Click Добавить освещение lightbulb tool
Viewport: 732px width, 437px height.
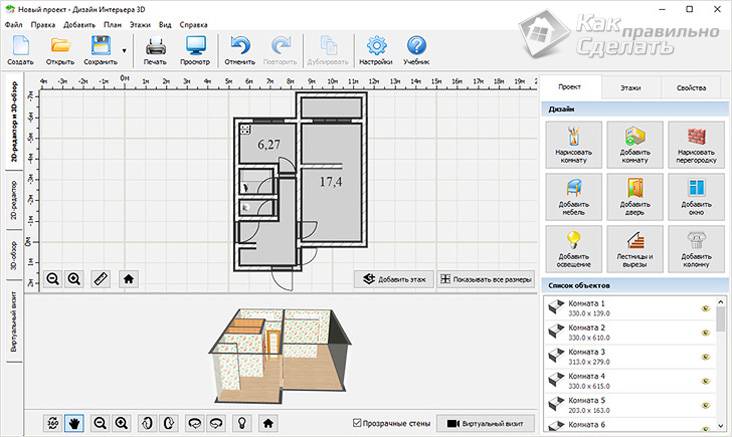pyautogui.click(x=574, y=249)
